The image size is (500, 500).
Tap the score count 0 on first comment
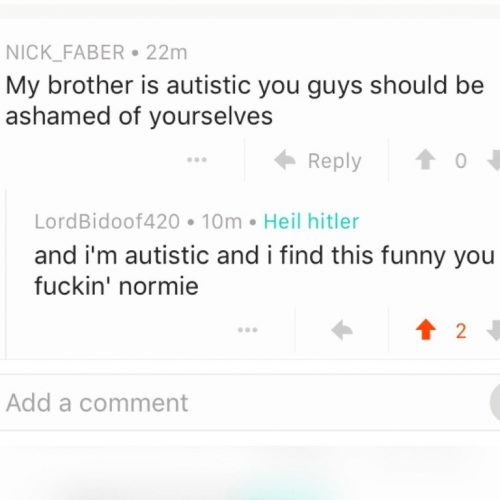point(461,161)
